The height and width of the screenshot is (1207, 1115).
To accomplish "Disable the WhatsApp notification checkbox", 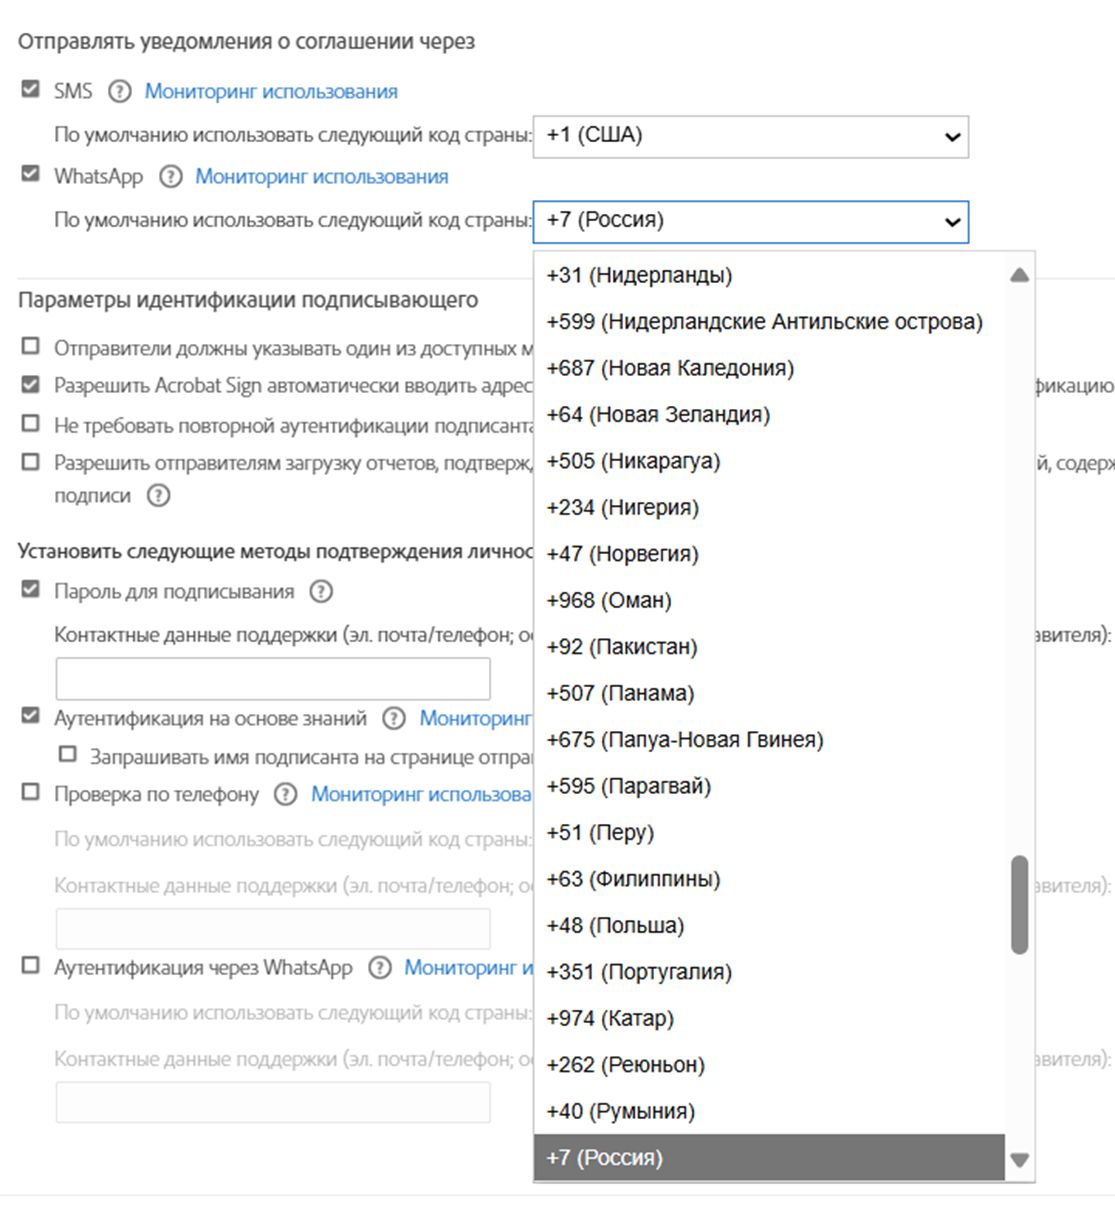I will pyautogui.click(x=31, y=175).
